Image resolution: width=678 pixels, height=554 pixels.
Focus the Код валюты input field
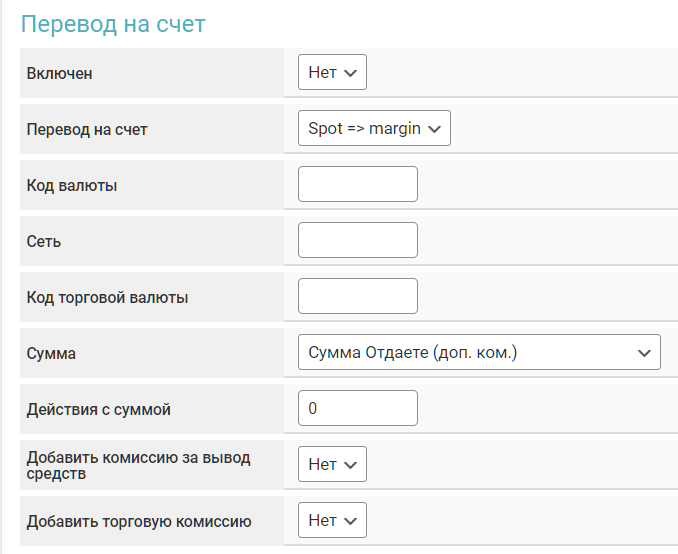pyautogui.click(x=357, y=184)
